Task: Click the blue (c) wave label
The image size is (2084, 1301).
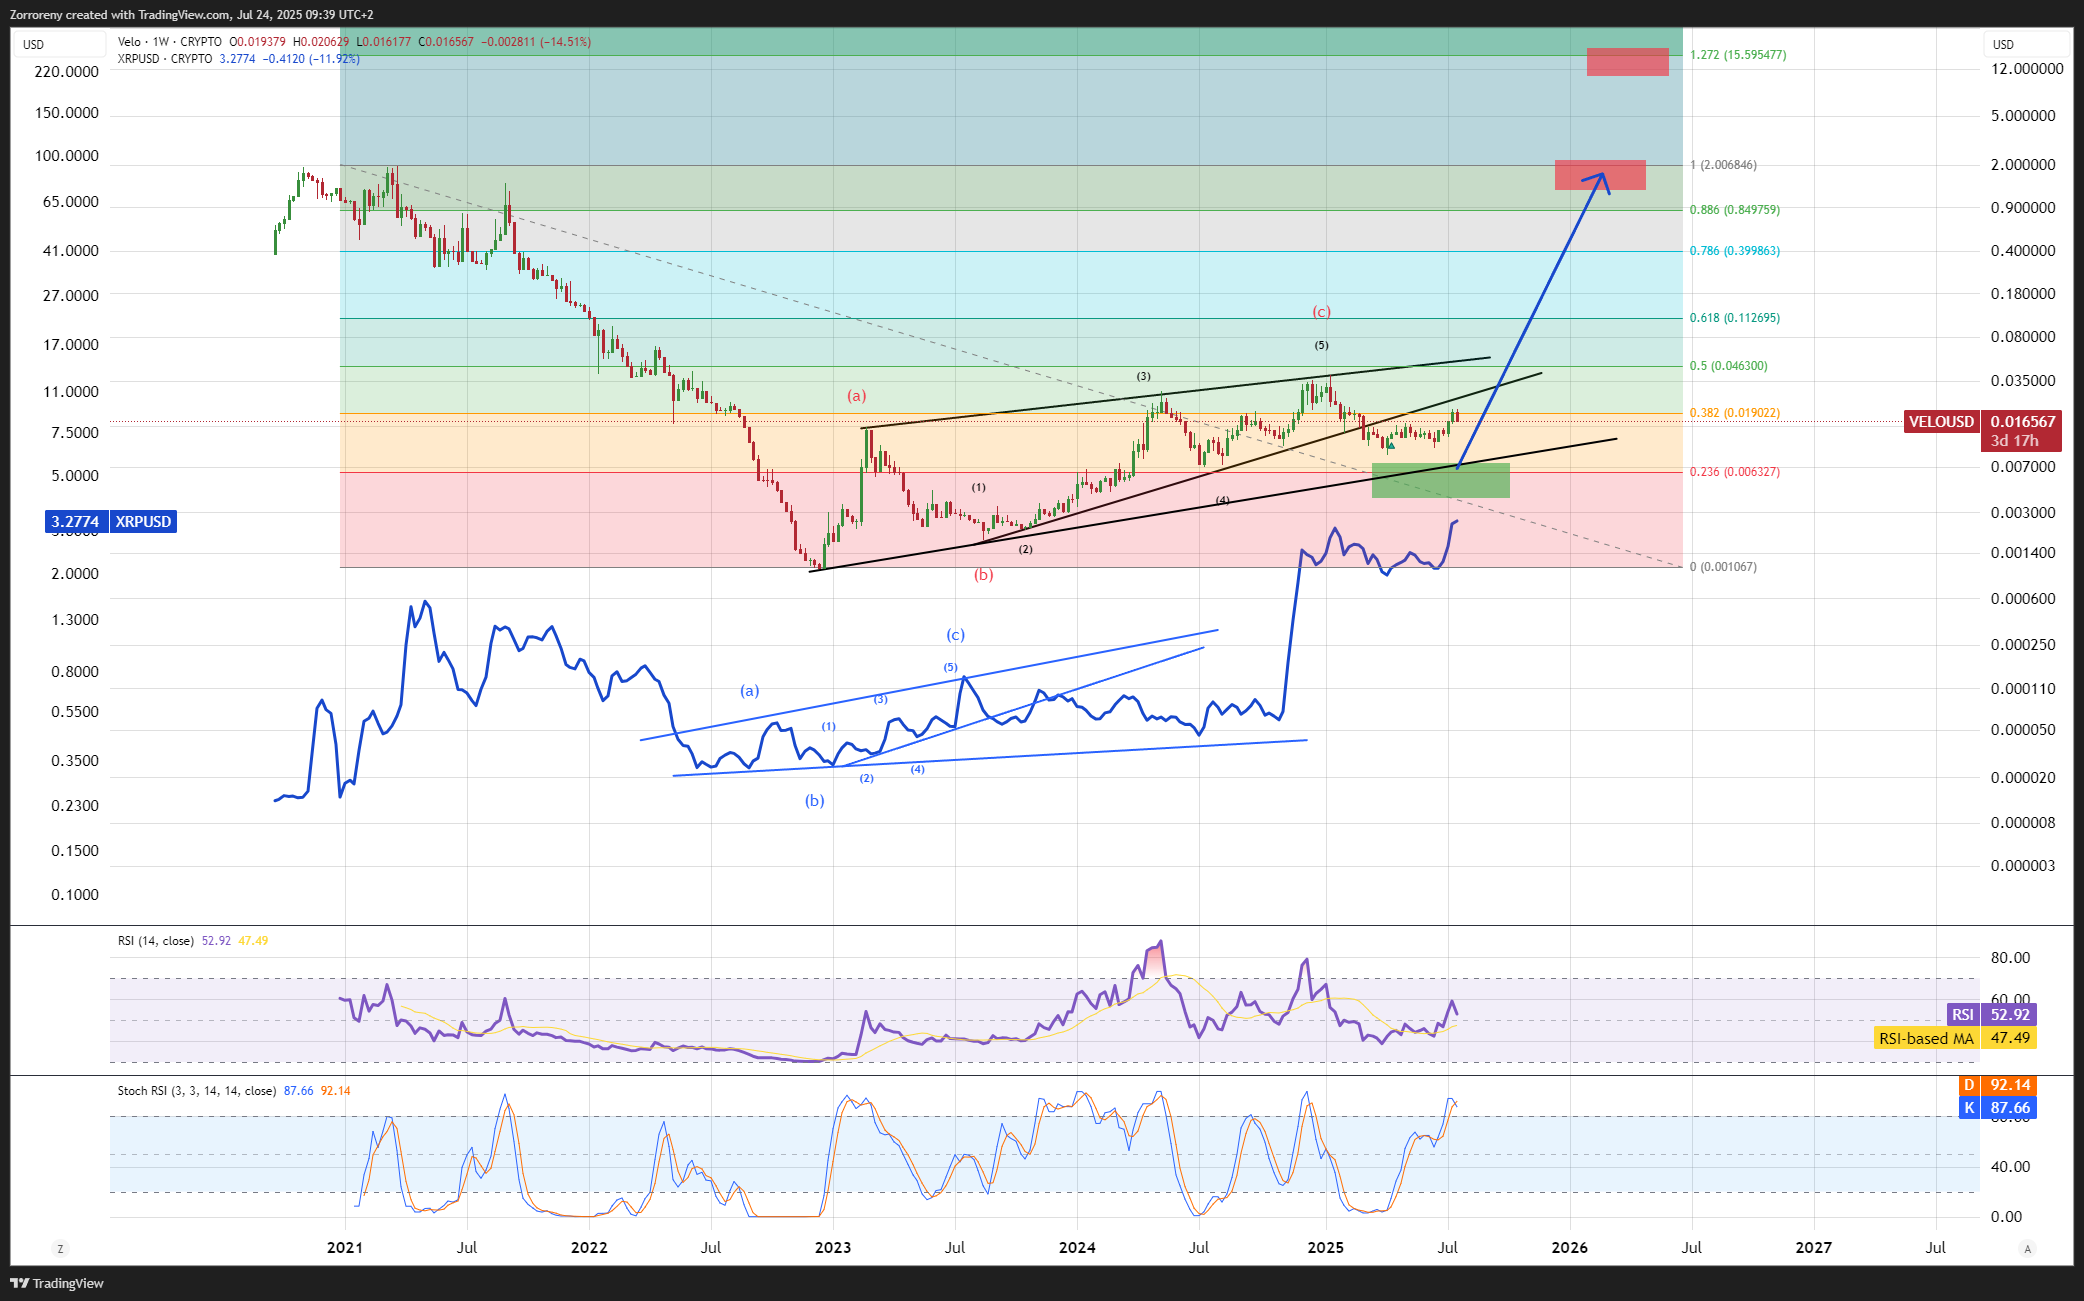Action: point(956,635)
